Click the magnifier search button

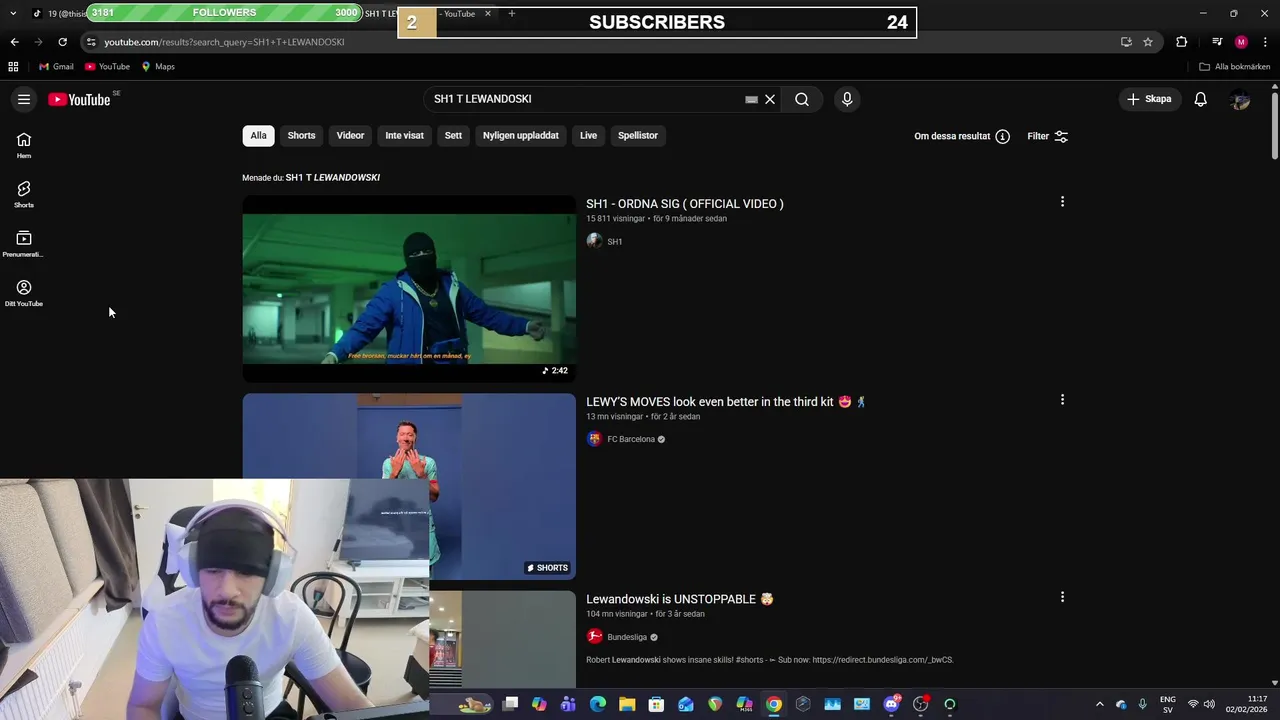(x=802, y=99)
